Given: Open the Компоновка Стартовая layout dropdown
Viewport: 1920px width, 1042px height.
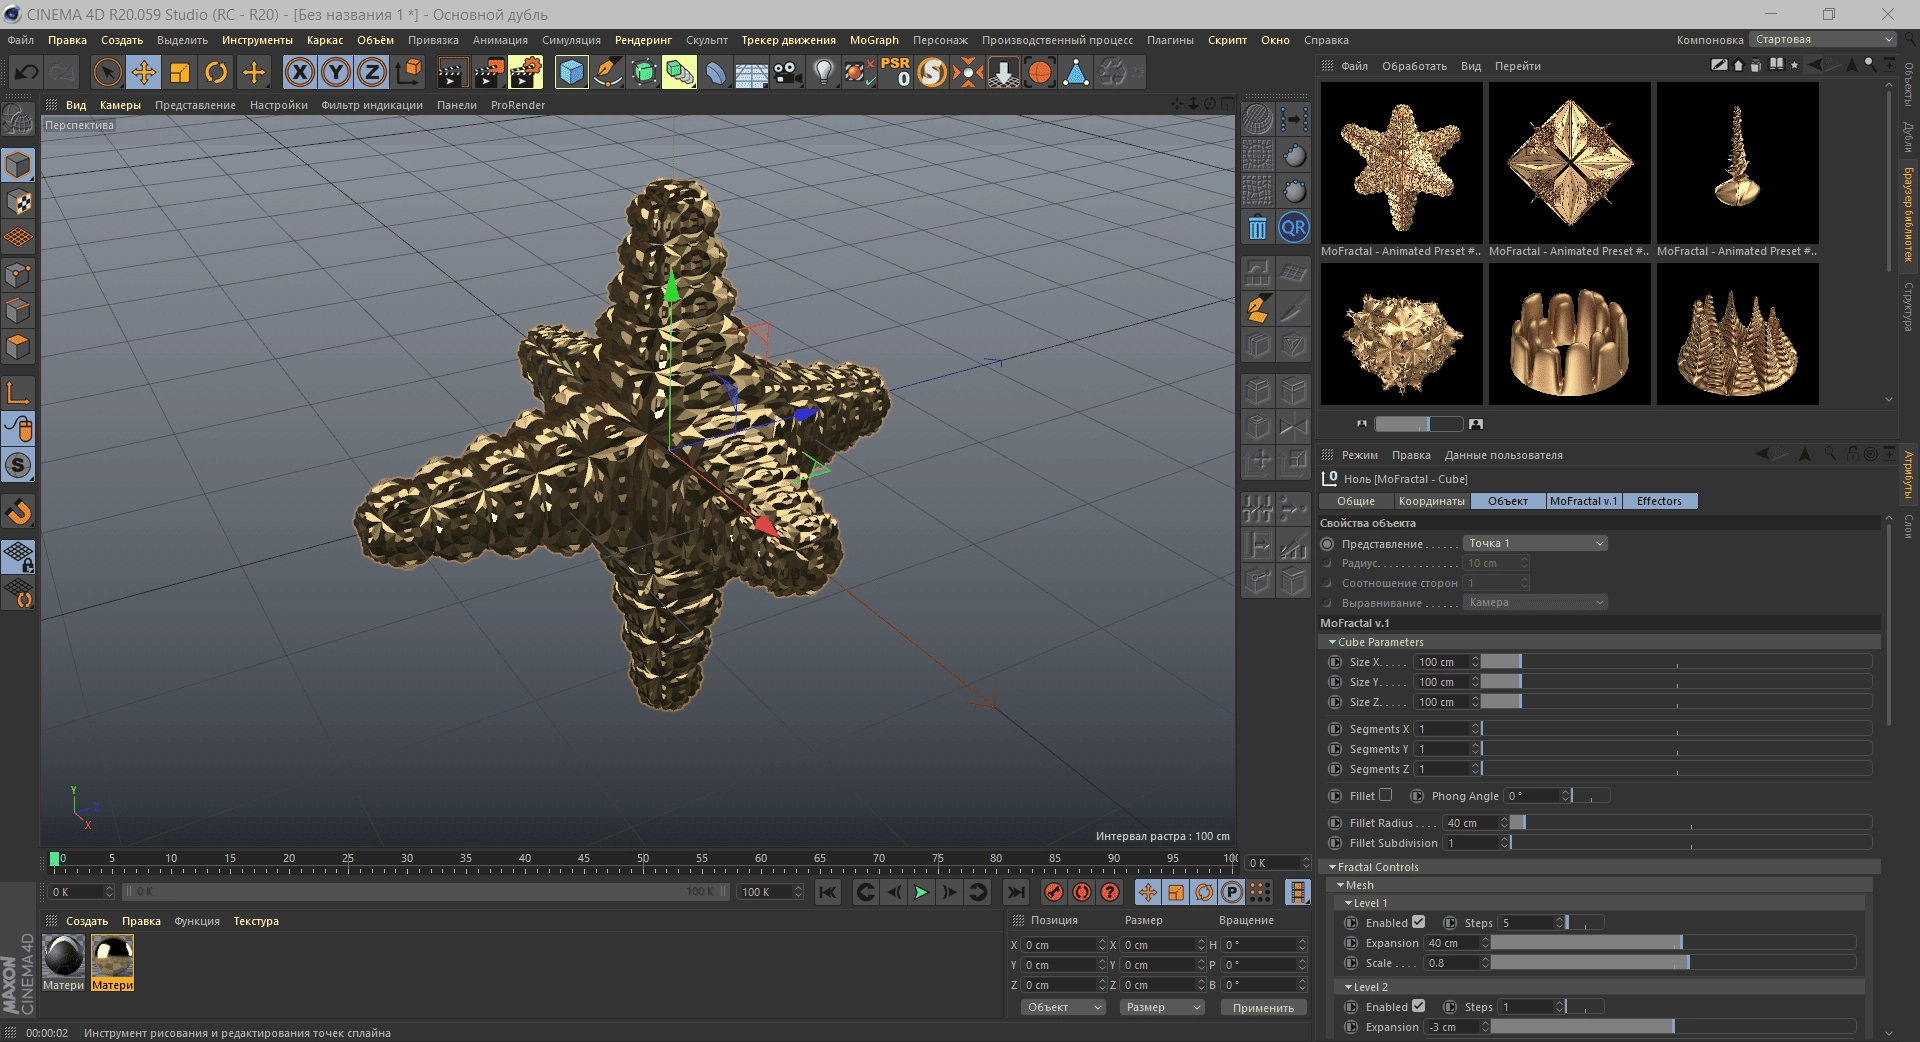Looking at the screenshot, I should pos(1823,40).
